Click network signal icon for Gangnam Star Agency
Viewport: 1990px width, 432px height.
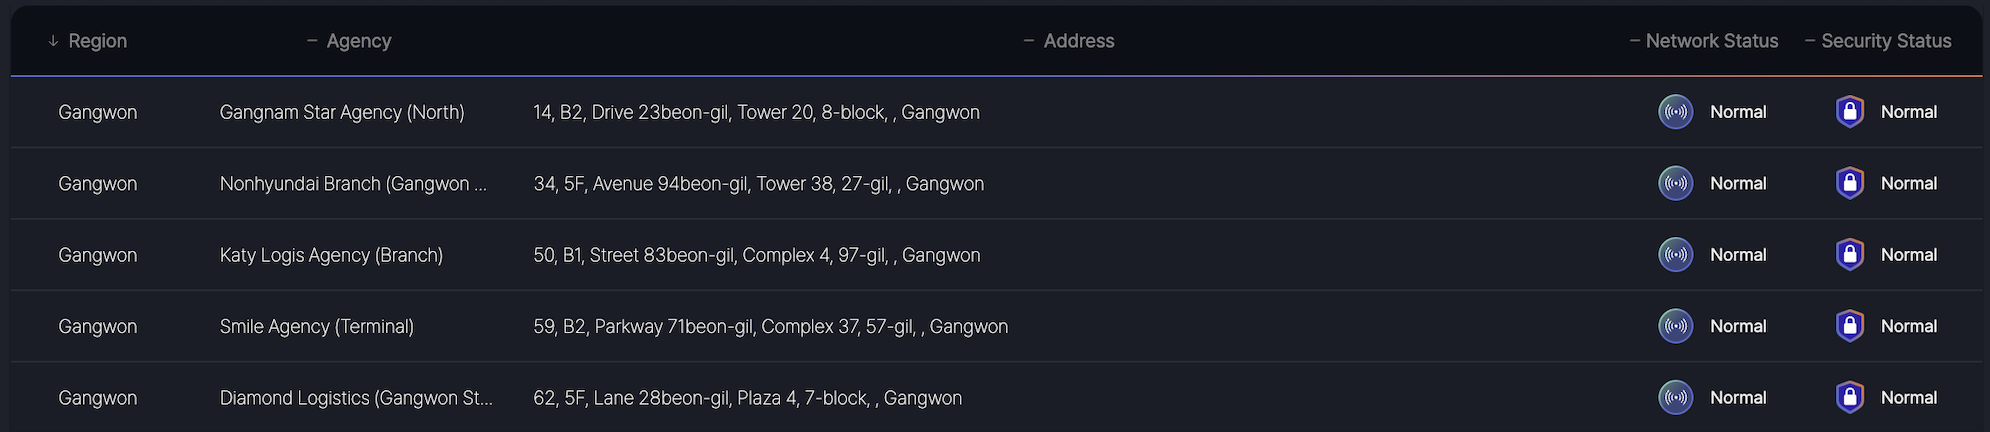coord(1675,112)
